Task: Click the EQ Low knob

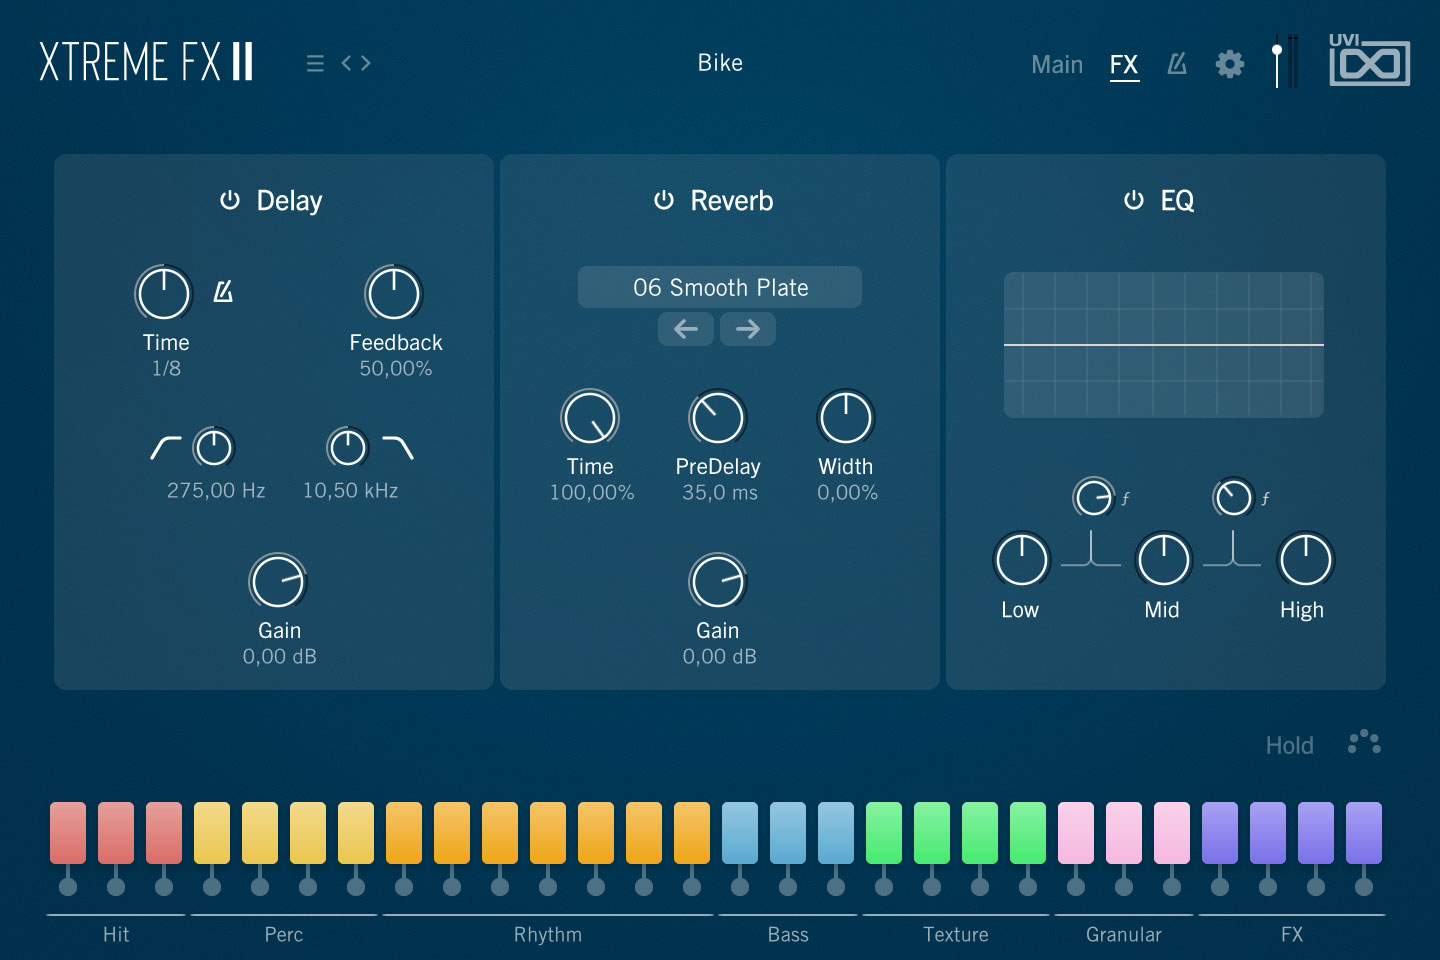Action: point(1021,559)
